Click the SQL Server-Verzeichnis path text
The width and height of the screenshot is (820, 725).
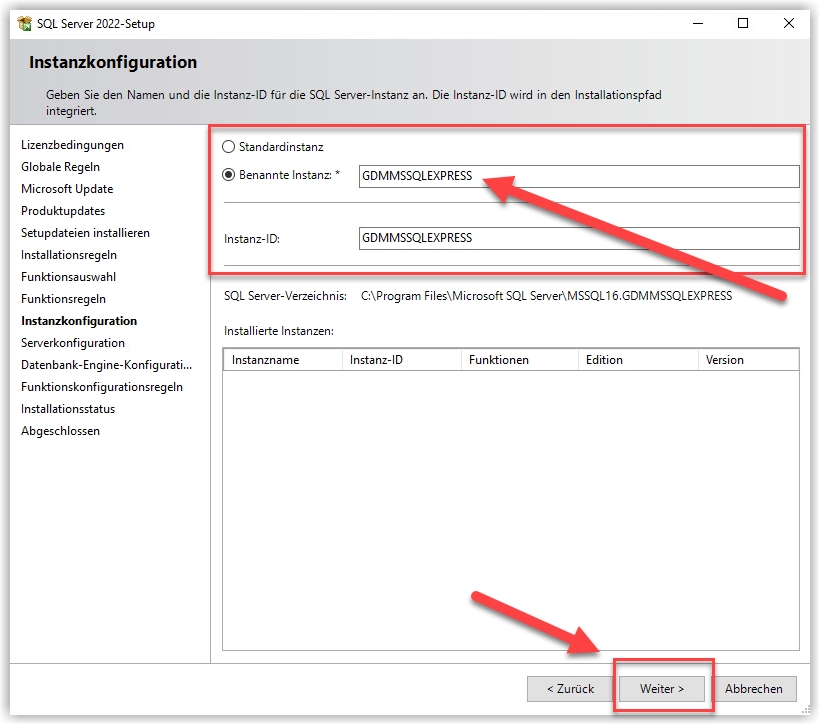pyautogui.click(x=546, y=296)
